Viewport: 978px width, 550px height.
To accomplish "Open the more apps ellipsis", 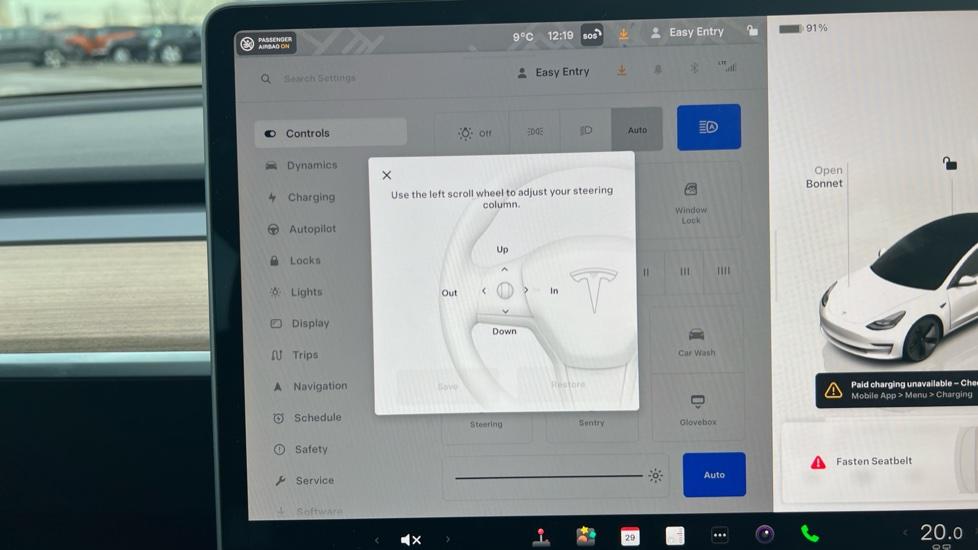I will click(x=720, y=534).
